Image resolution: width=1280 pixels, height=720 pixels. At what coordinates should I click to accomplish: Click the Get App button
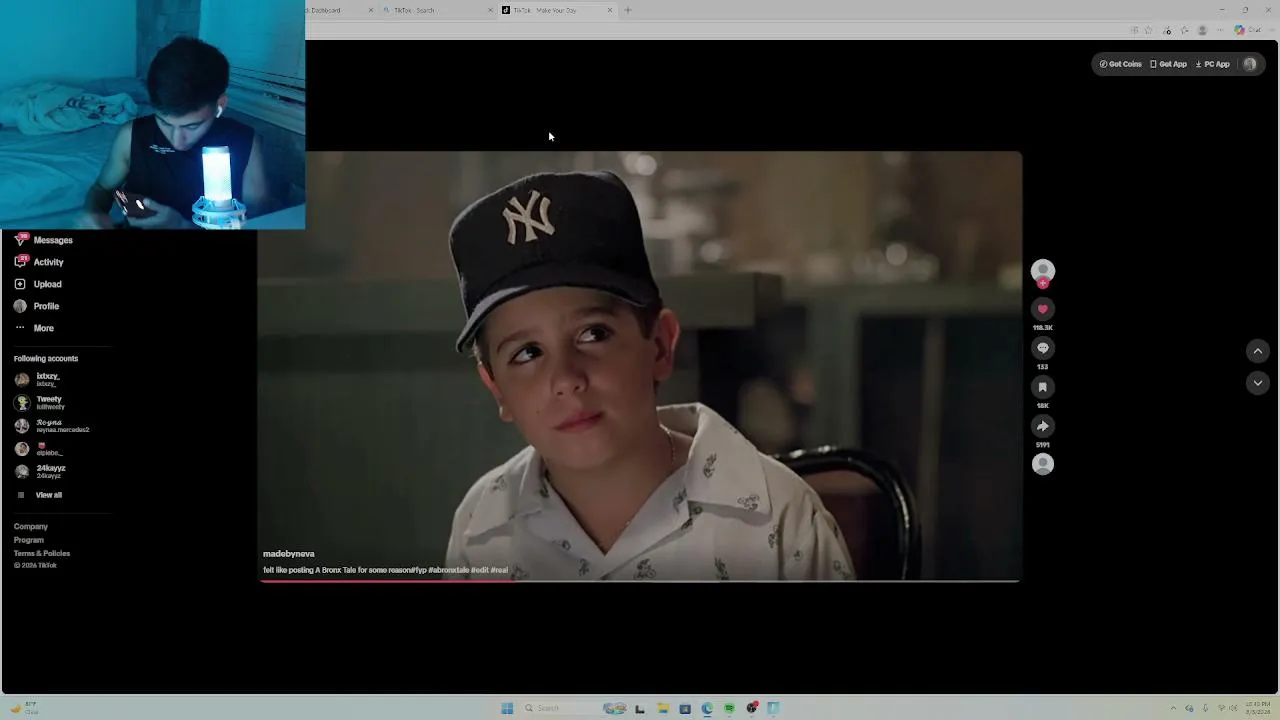(x=1168, y=64)
